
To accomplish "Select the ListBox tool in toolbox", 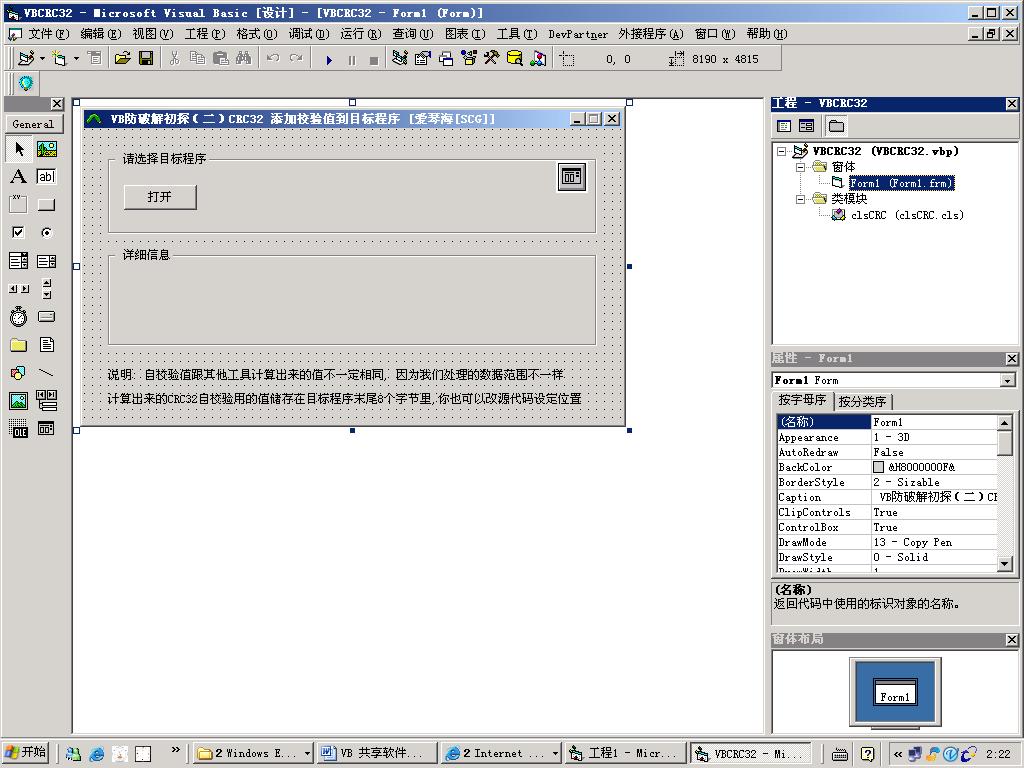I will (46, 261).
